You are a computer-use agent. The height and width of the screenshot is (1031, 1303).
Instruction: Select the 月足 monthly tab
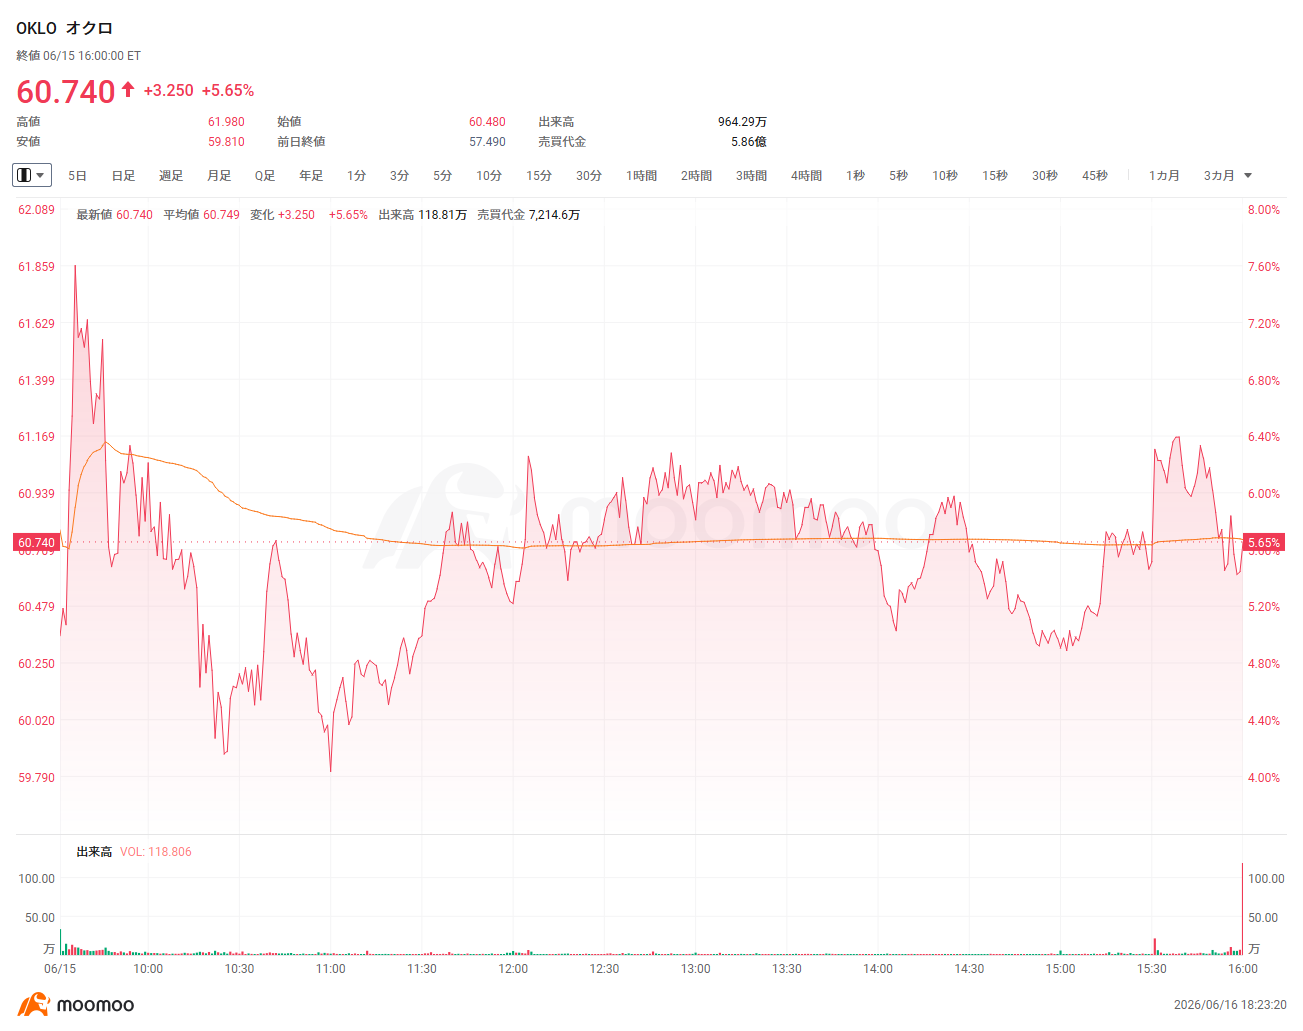[x=219, y=176]
